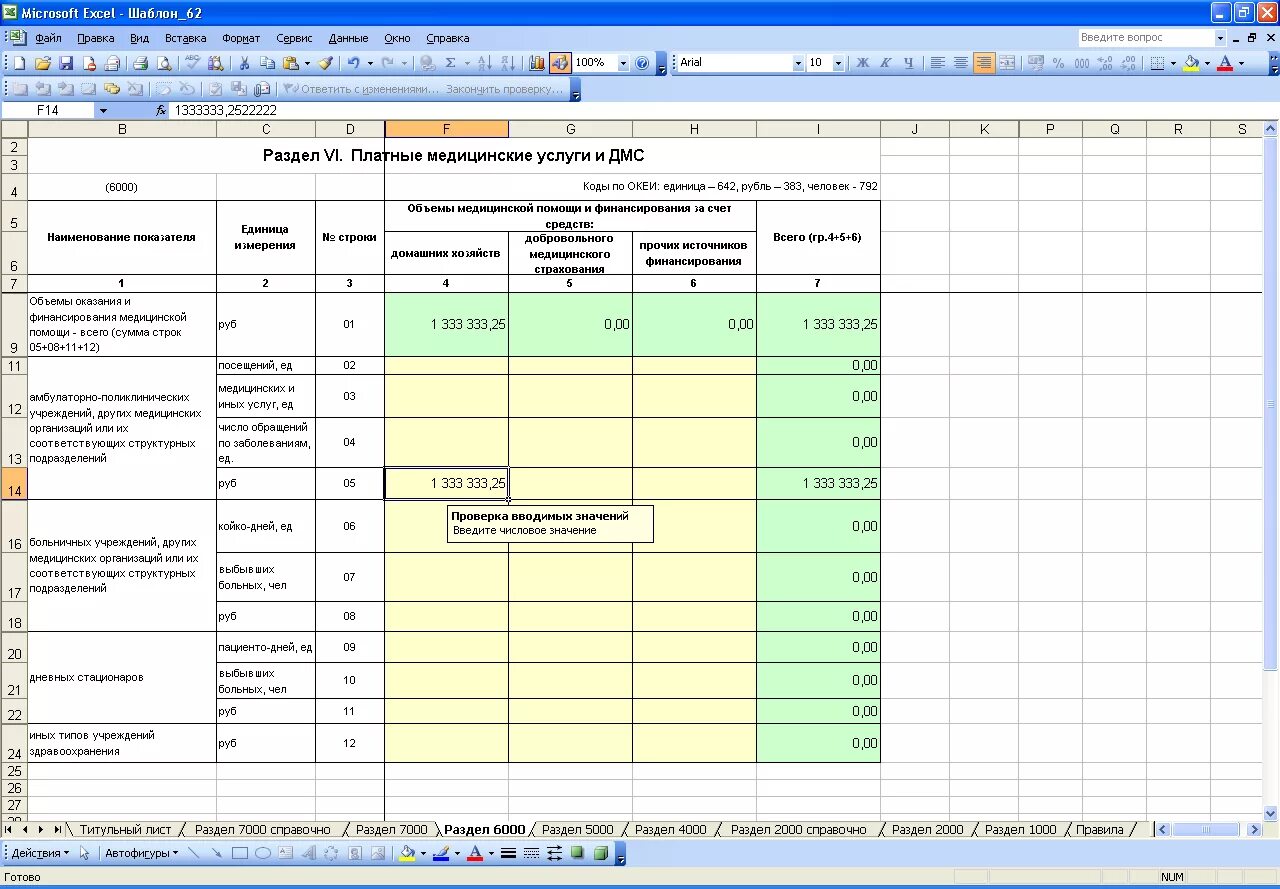Expand the Name Box dropdown arrow
Screen dimensions: 1280x889
(103, 111)
